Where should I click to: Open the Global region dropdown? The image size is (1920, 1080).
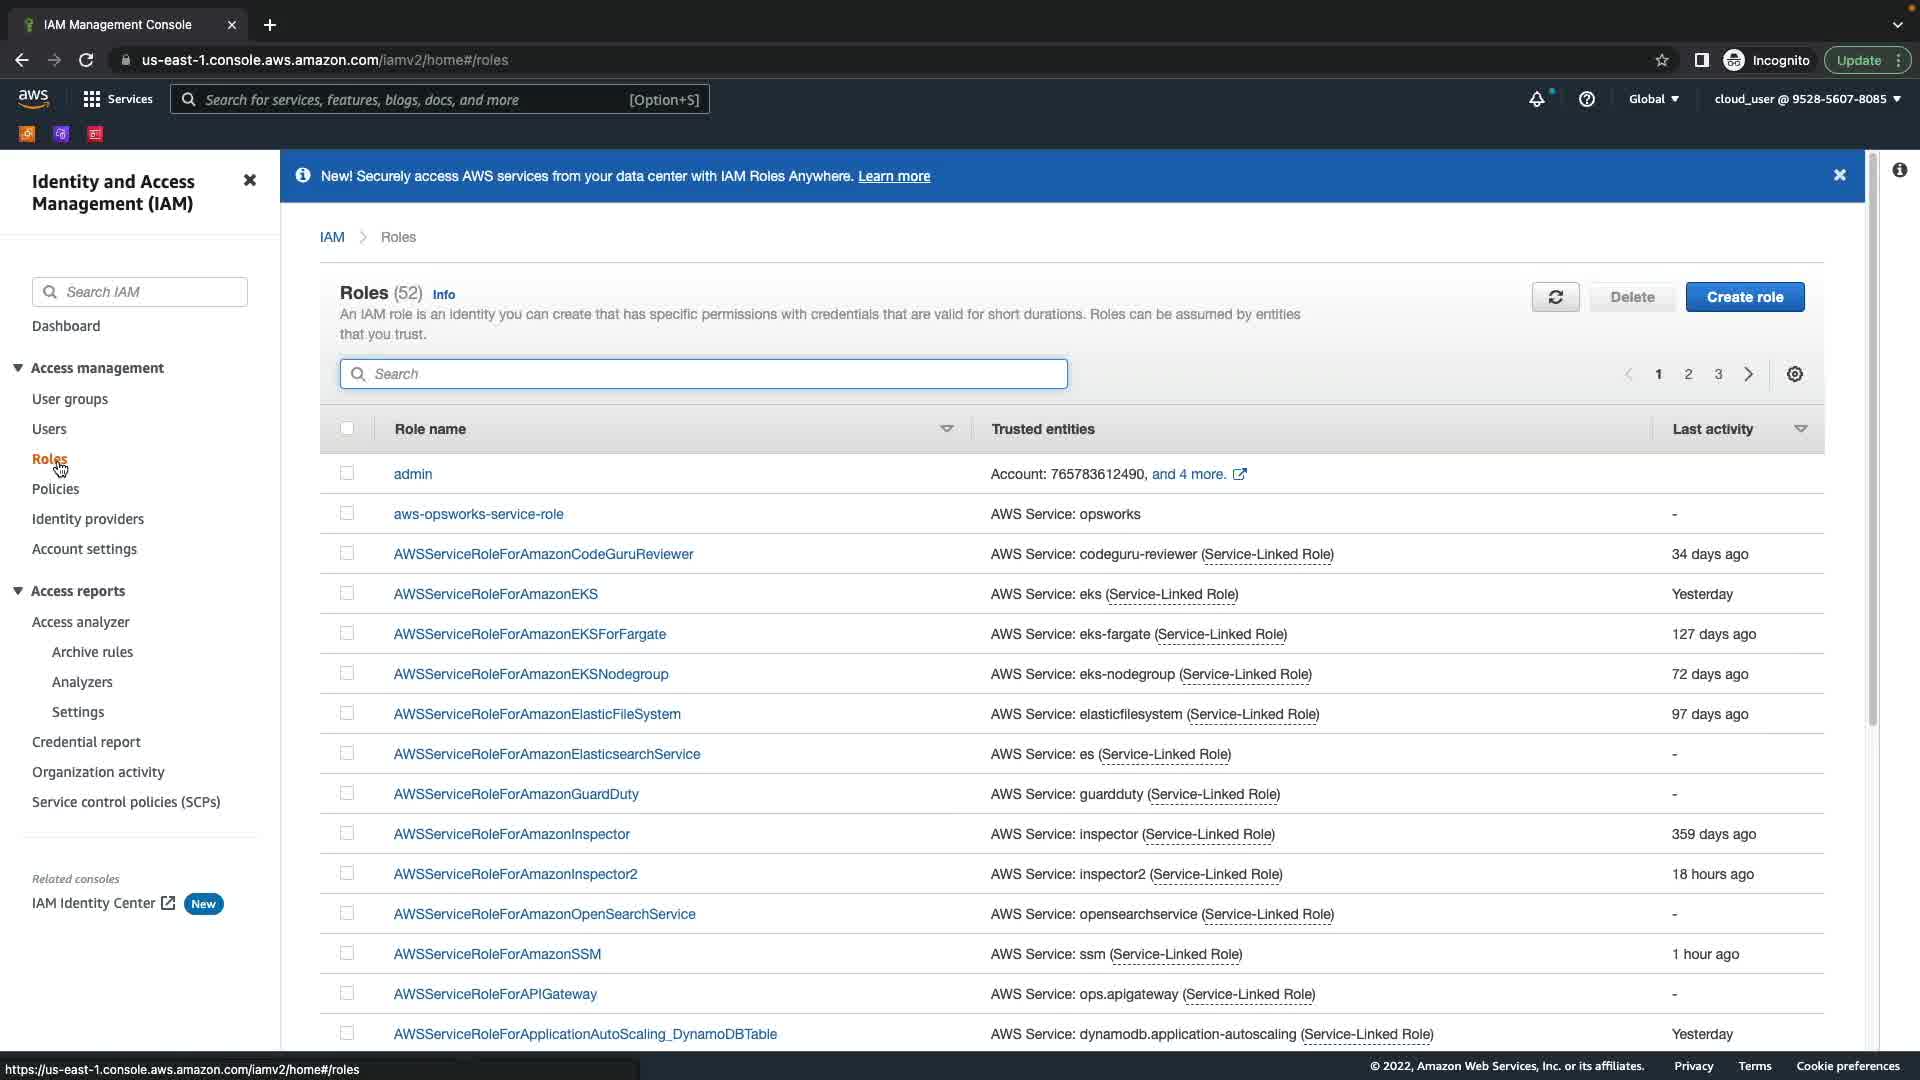point(1653,99)
